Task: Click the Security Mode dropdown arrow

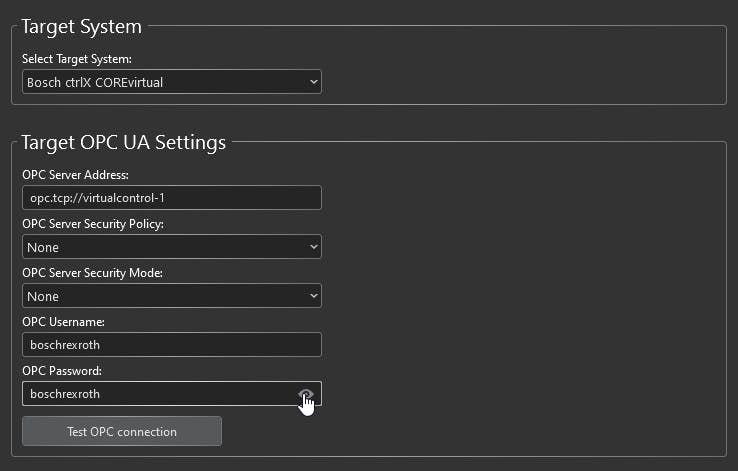Action: pyautogui.click(x=313, y=296)
